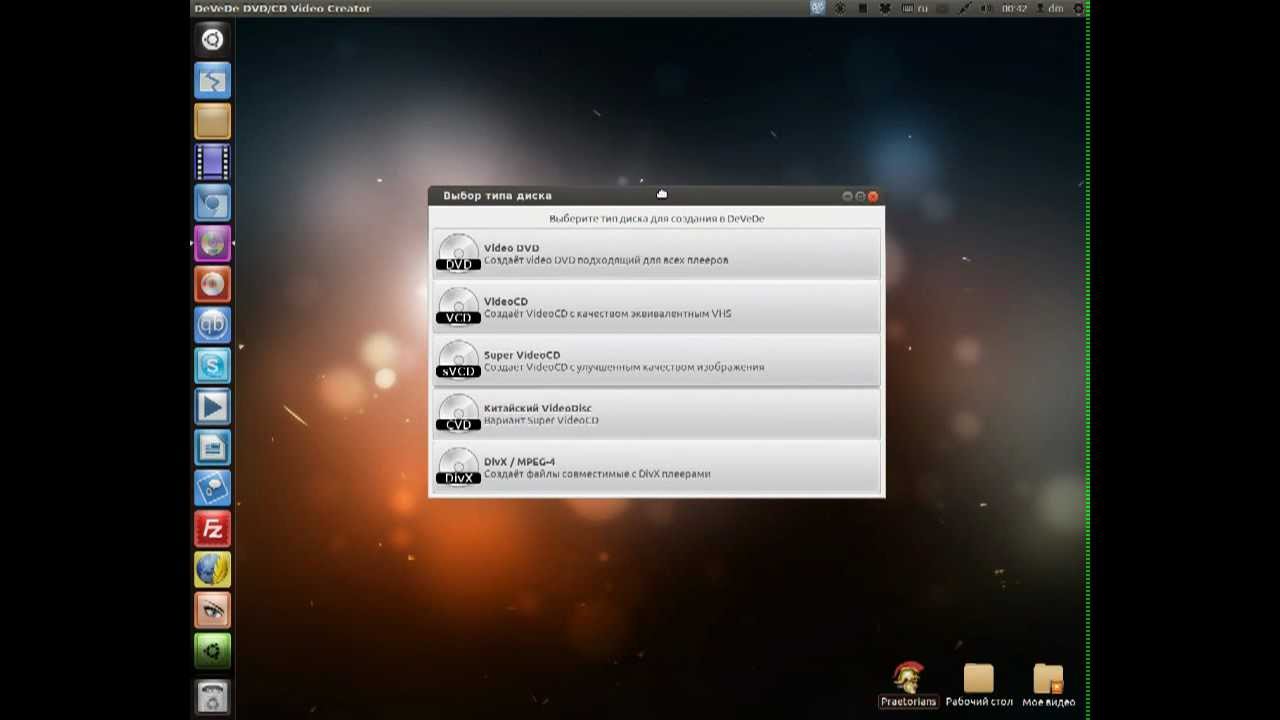The width and height of the screenshot is (1280, 720).
Task: Launch qBittorrent from the dock
Action: tap(212, 325)
